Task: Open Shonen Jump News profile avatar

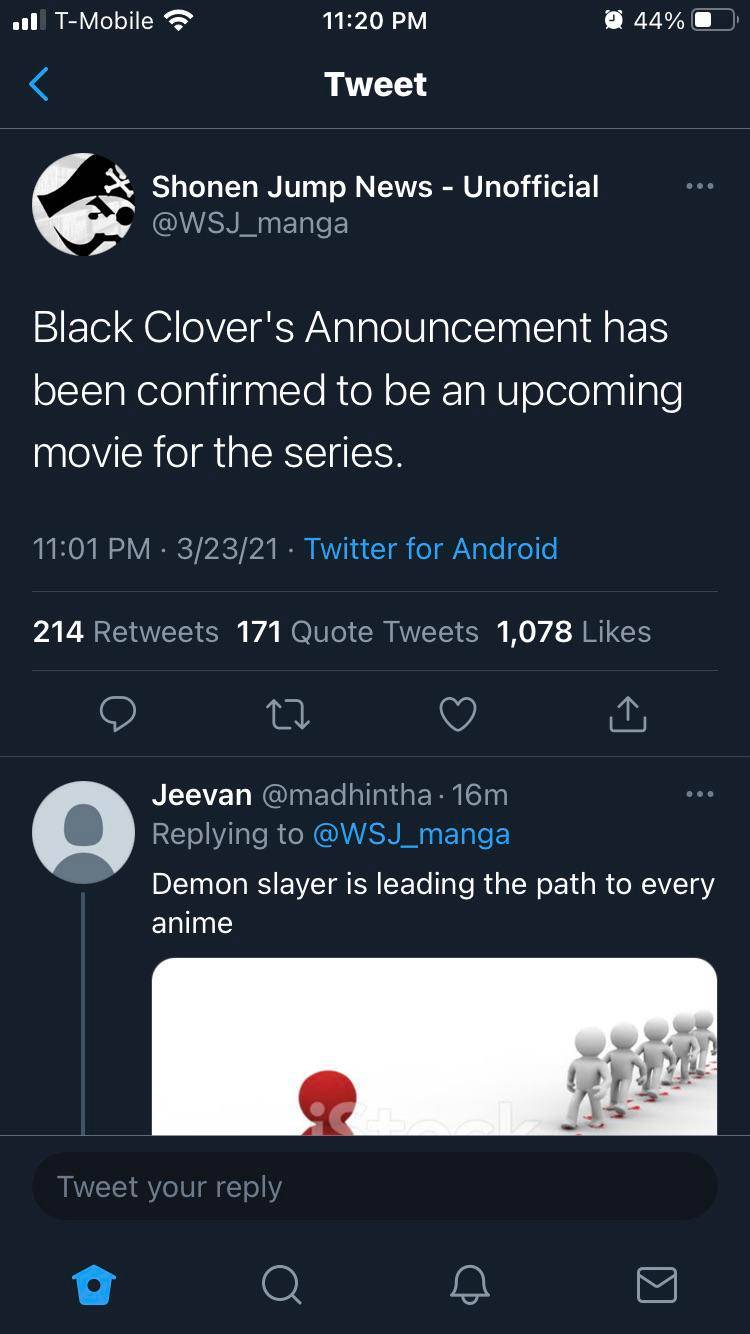Action: click(85, 205)
